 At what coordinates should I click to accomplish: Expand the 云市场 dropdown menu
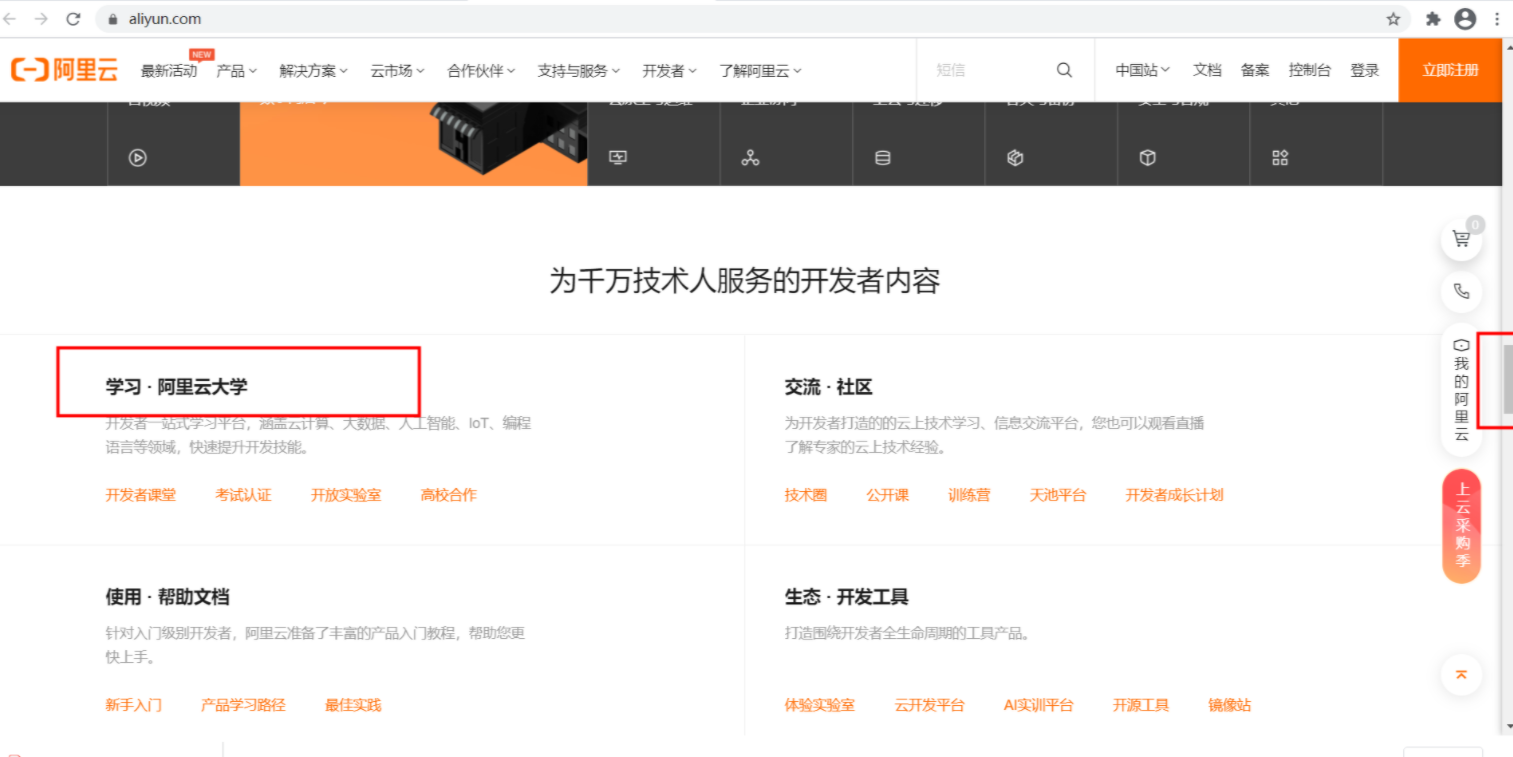click(398, 70)
